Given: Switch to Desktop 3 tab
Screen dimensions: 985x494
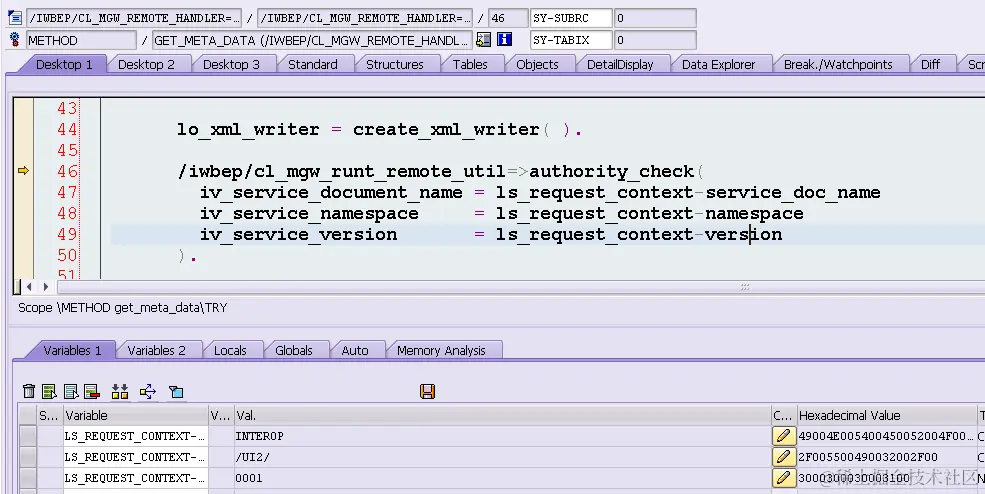Looking at the screenshot, I should pyautogui.click(x=231, y=64).
